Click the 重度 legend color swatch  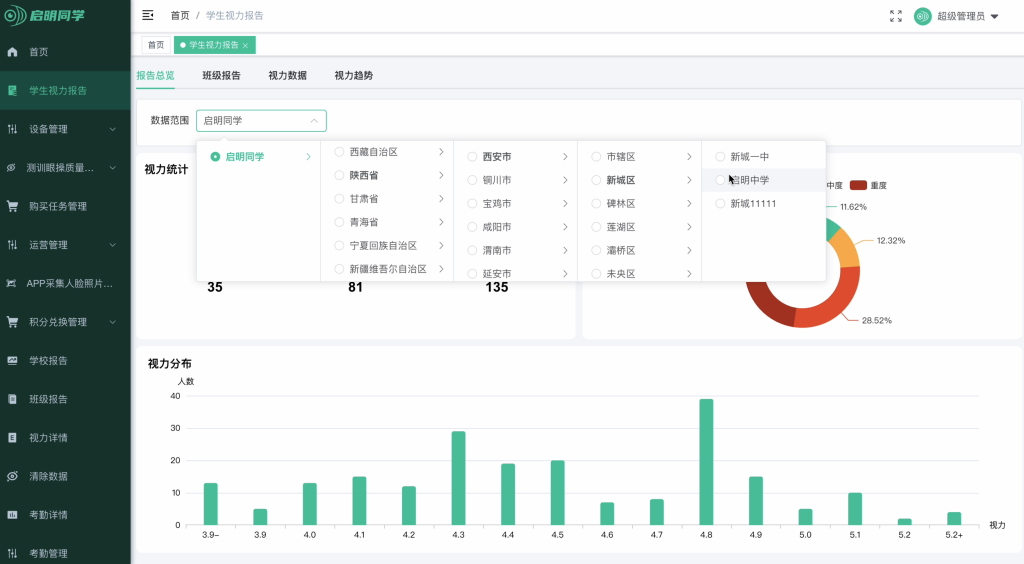click(x=858, y=185)
